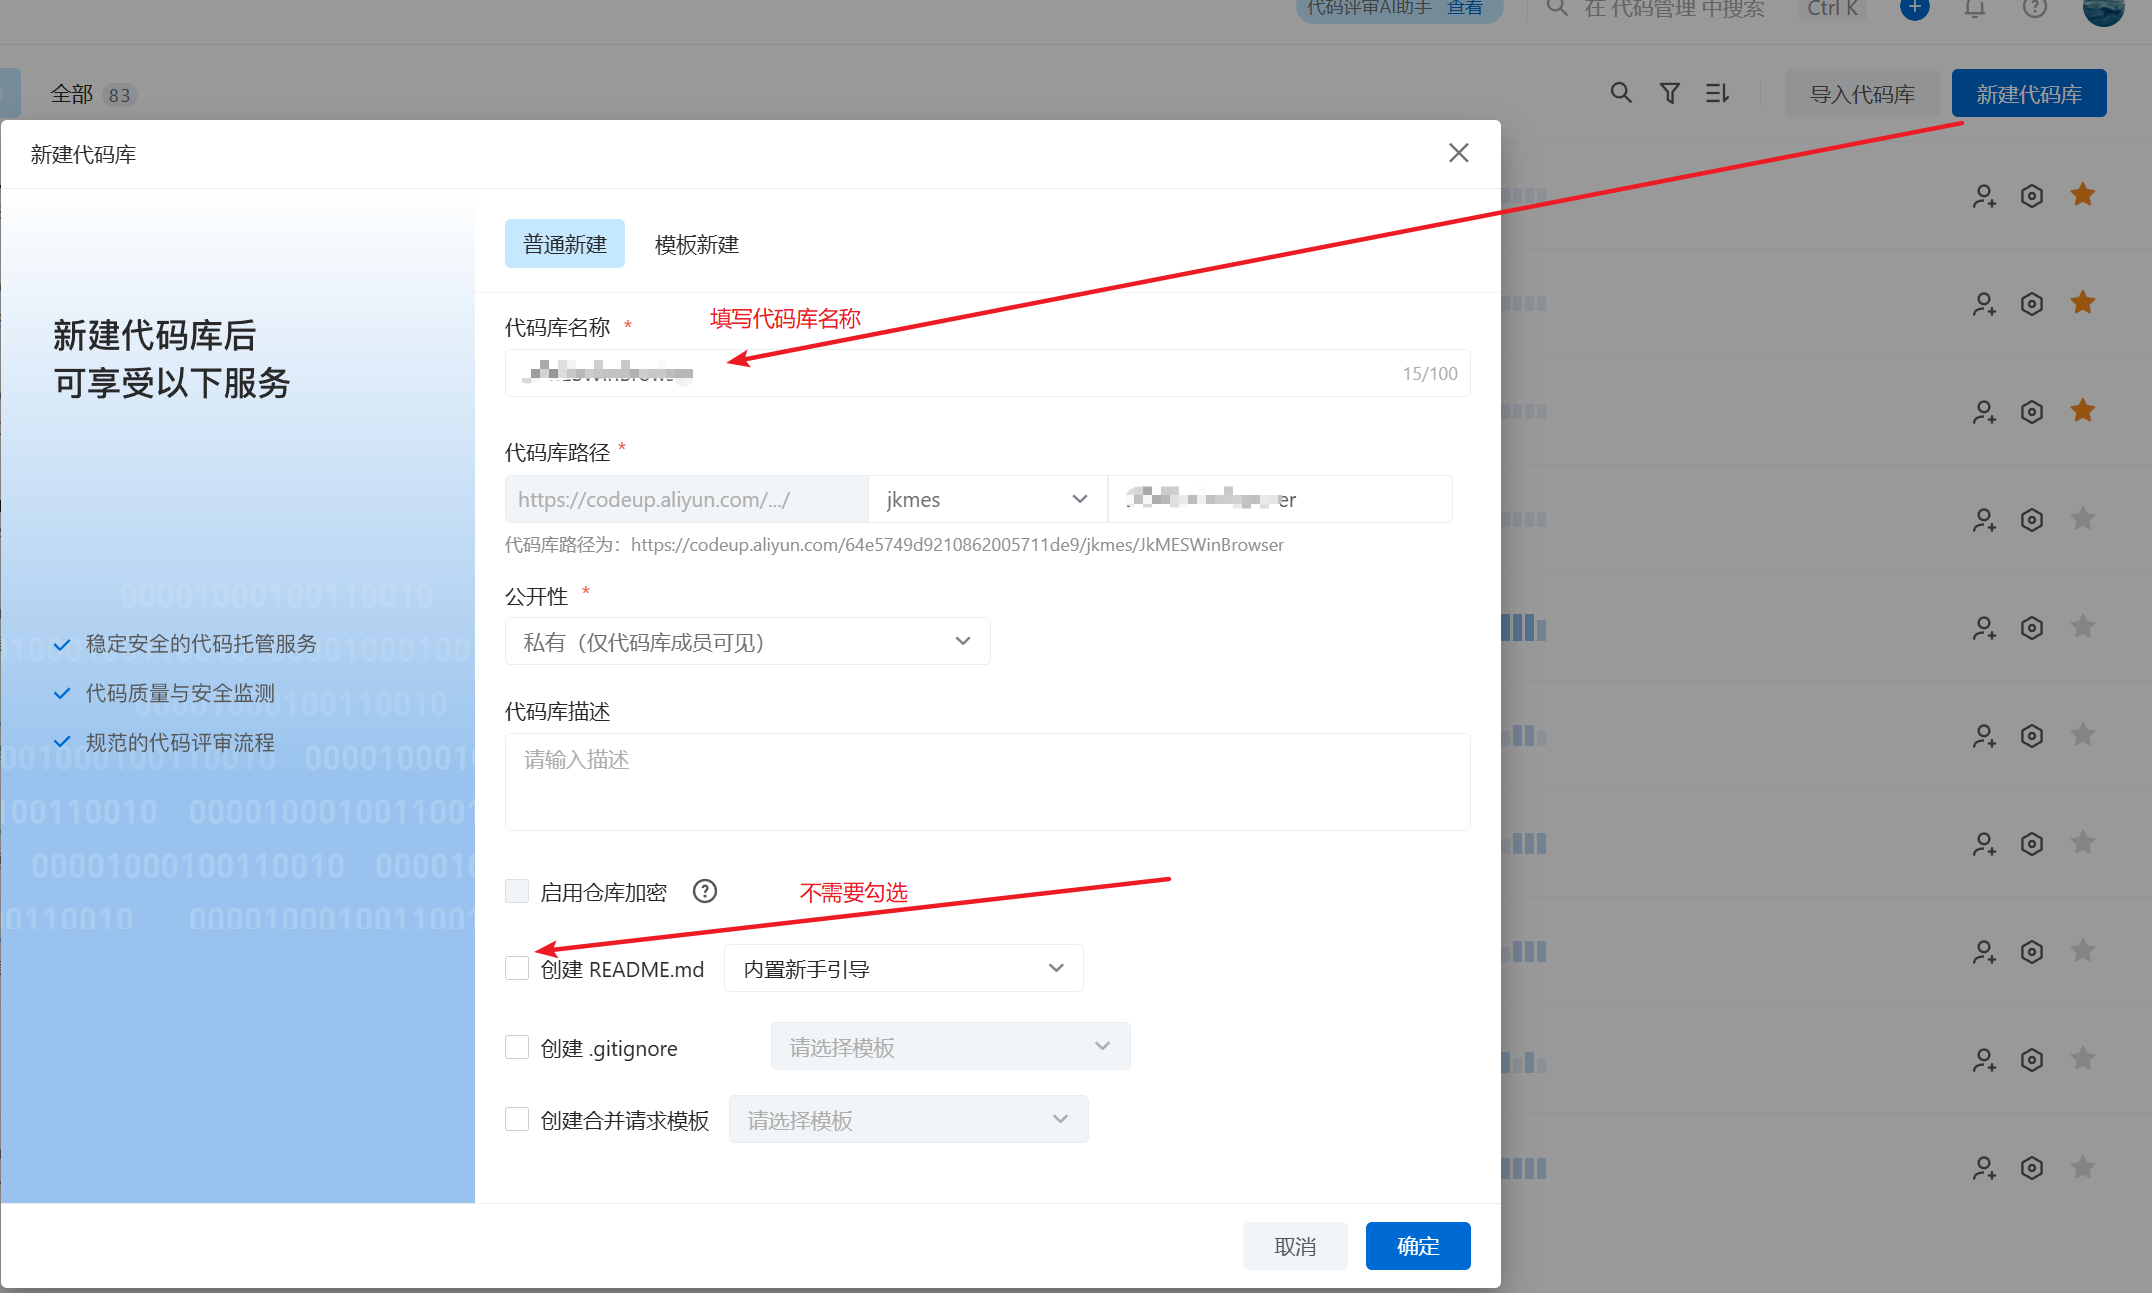
Task: Select the 普通新建 tab
Action: (564, 244)
